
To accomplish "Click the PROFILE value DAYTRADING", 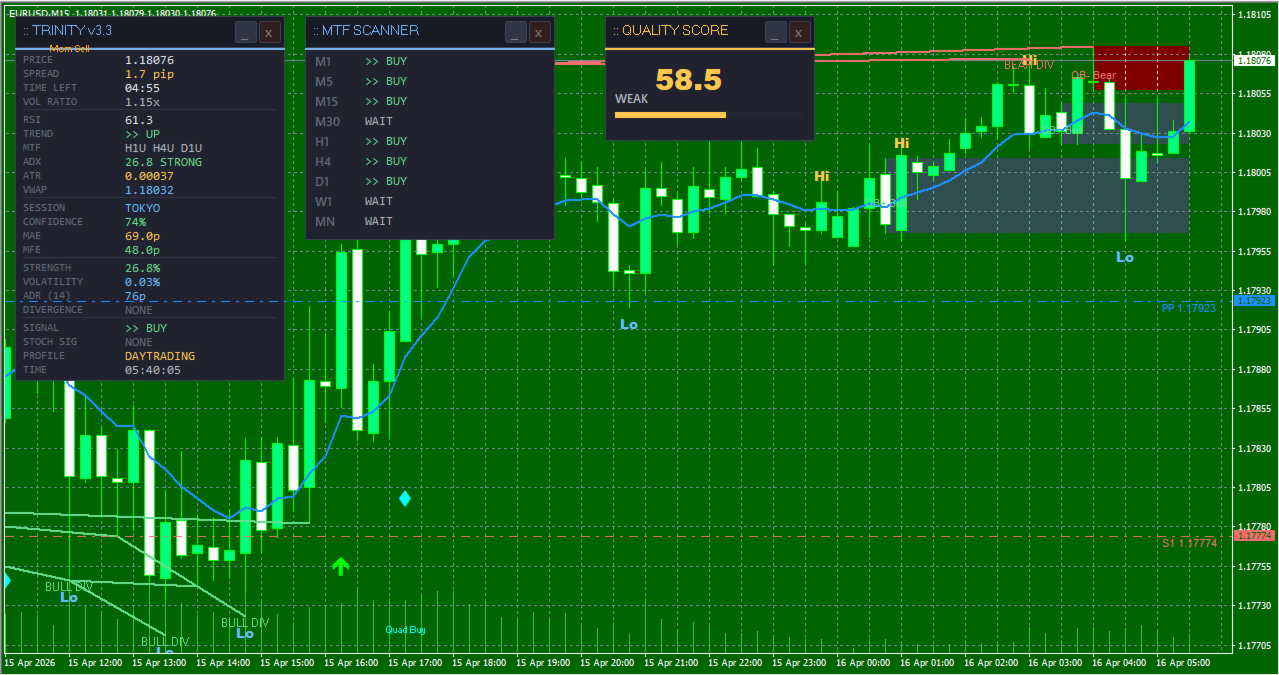I will click(x=160, y=356).
